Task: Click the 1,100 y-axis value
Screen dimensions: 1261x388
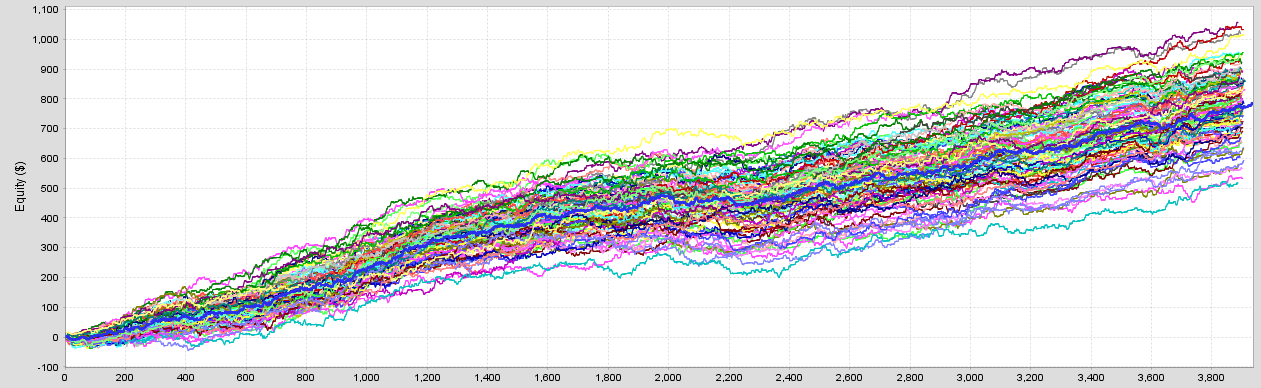Action: (x=45, y=9)
